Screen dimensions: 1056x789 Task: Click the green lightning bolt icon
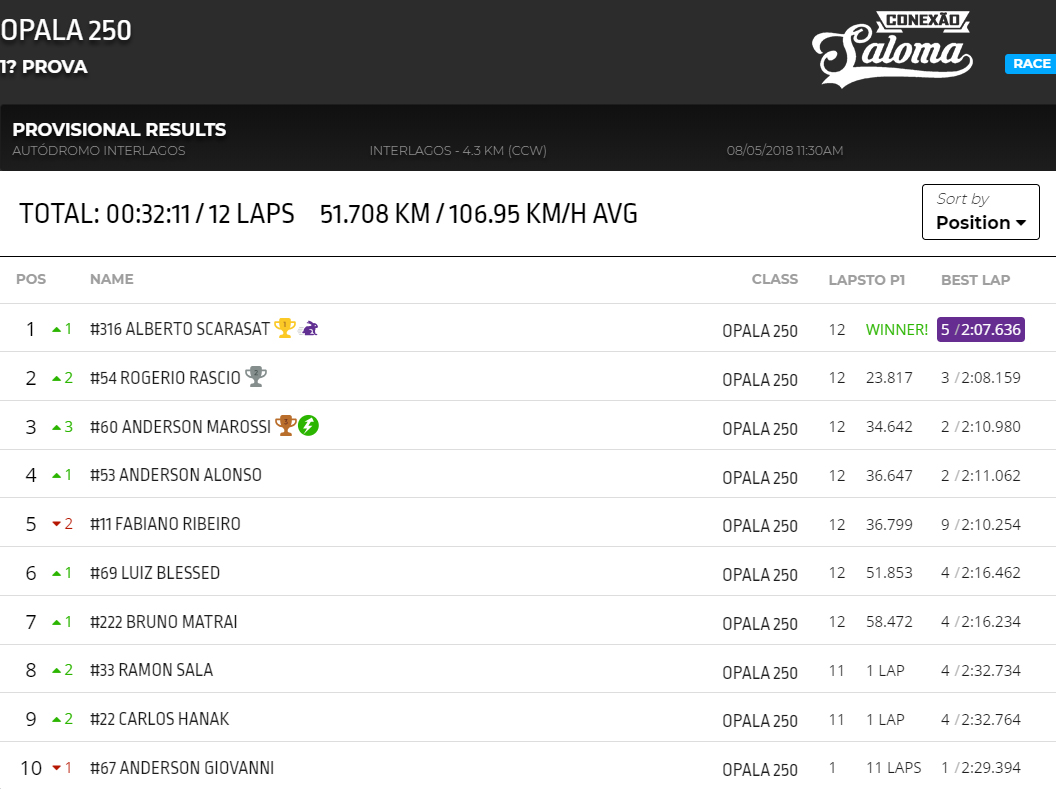click(309, 426)
